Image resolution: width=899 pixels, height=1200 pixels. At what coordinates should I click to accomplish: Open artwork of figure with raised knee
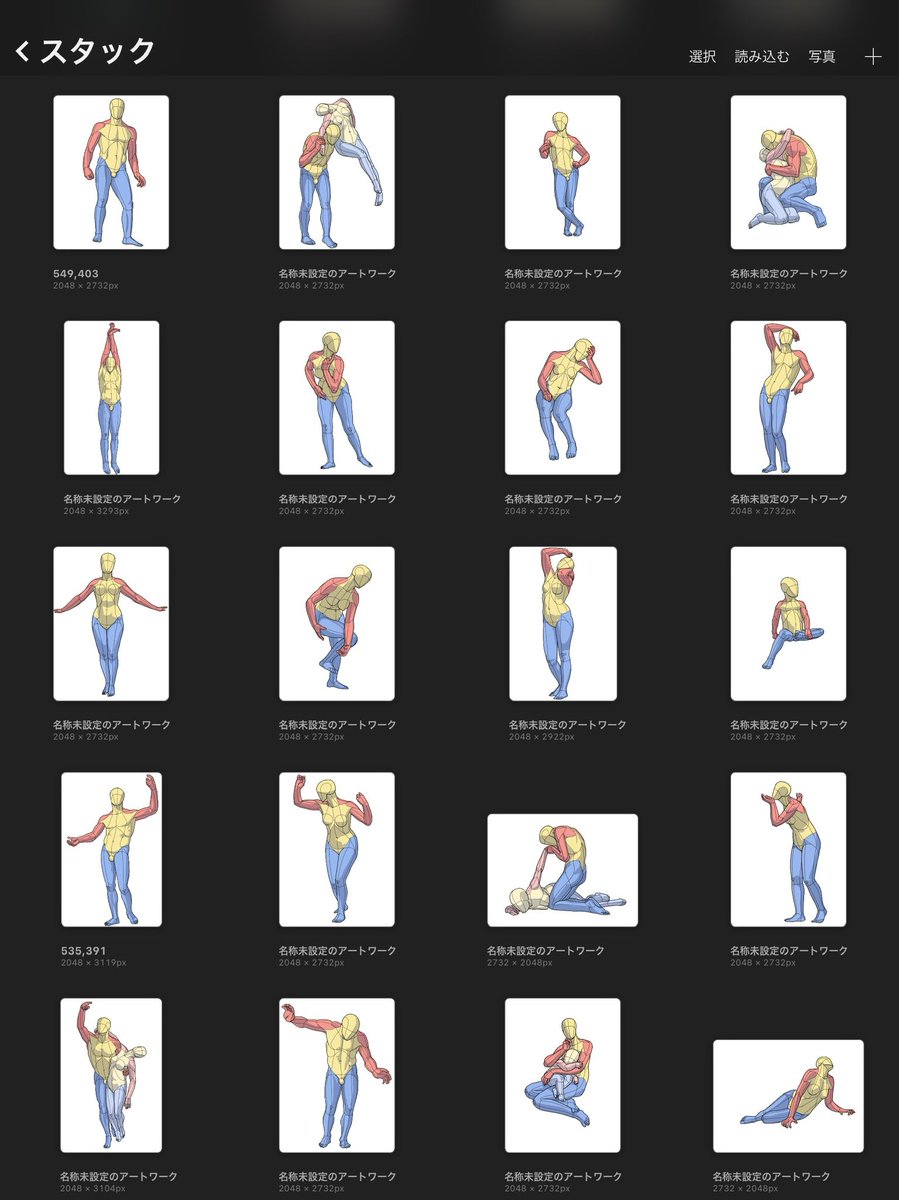click(337, 624)
